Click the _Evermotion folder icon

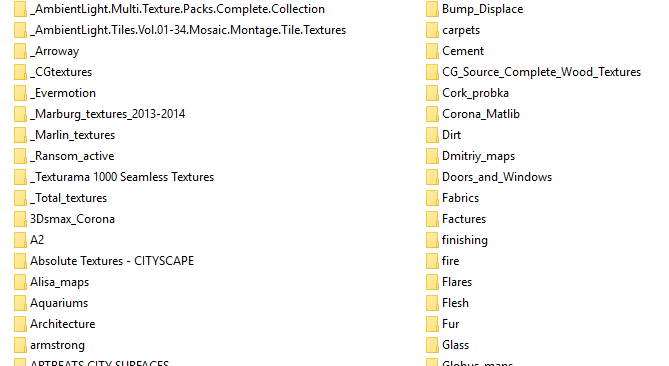point(20,93)
